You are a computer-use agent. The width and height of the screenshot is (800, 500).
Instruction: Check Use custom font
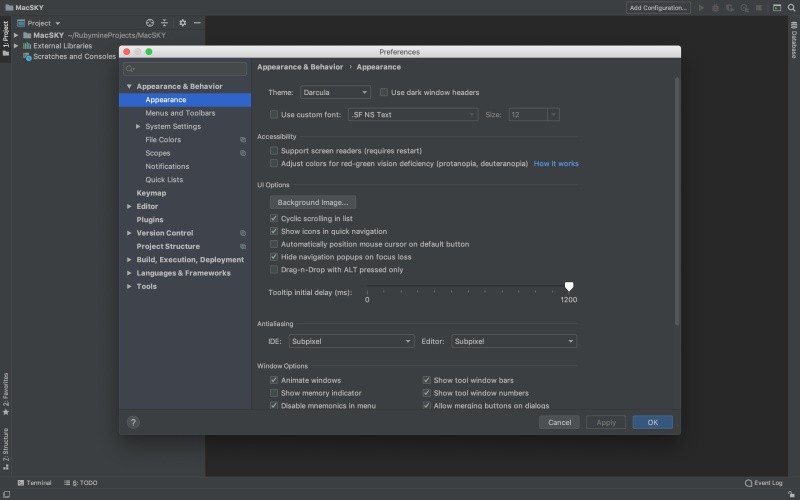pyautogui.click(x=274, y=114)
